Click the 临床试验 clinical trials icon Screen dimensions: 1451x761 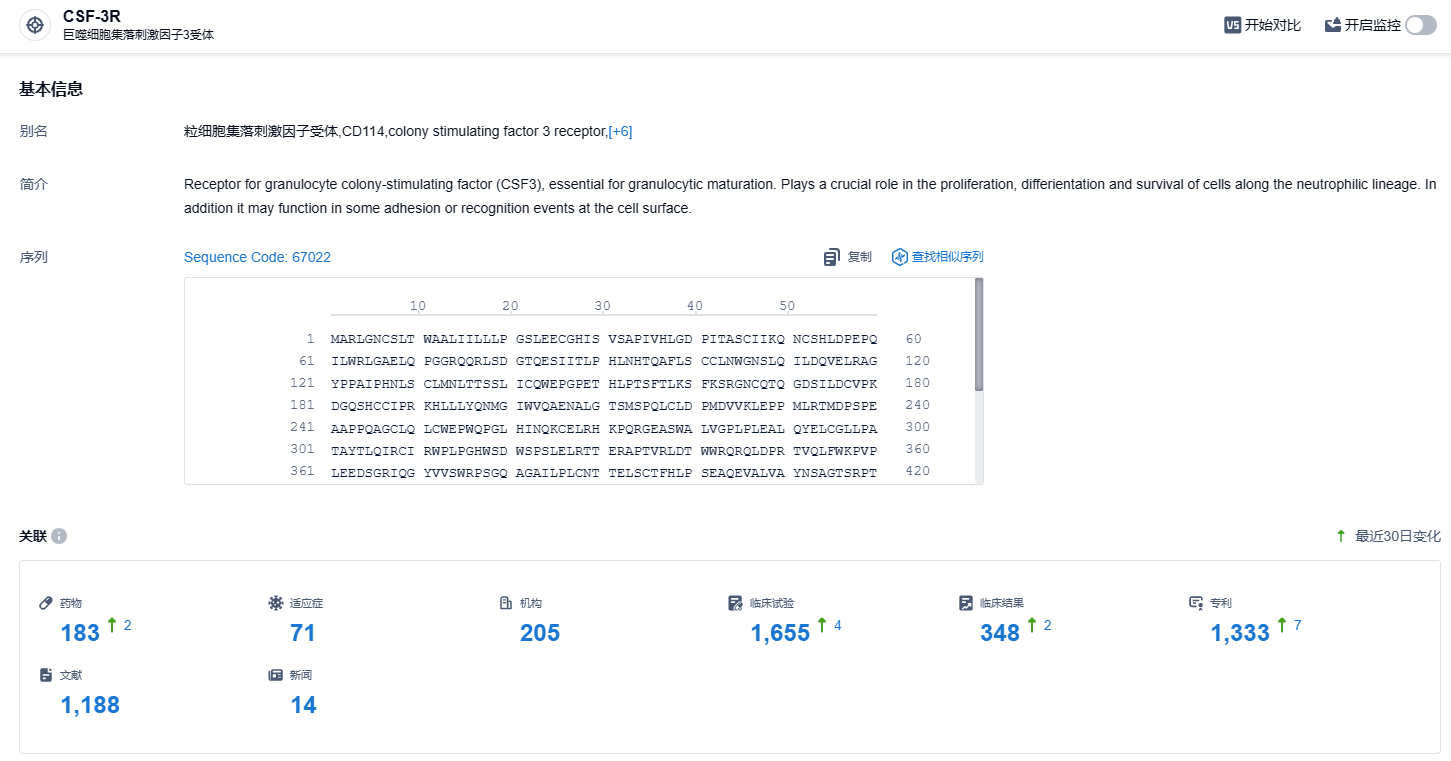[735, 603]
